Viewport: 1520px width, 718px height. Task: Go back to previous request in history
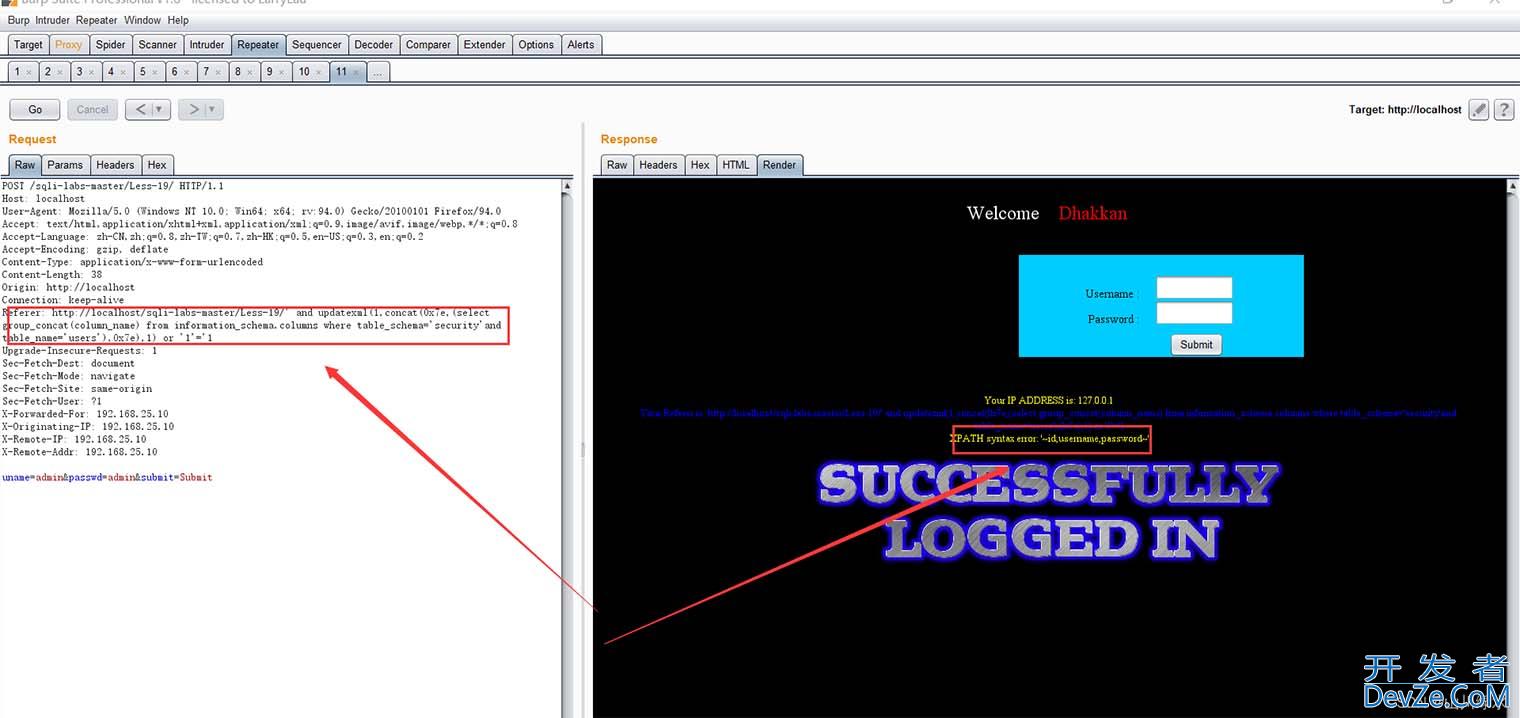138,109
